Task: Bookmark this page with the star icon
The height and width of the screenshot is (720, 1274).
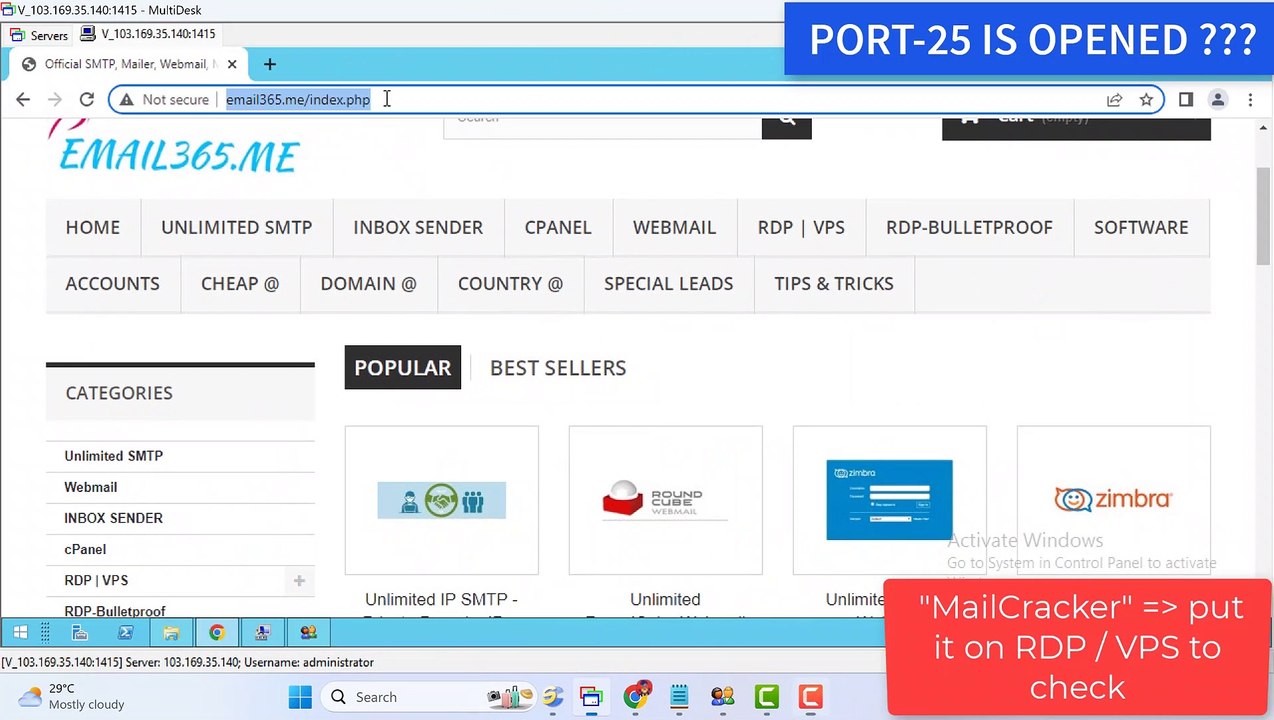Action: (1146, 99)
